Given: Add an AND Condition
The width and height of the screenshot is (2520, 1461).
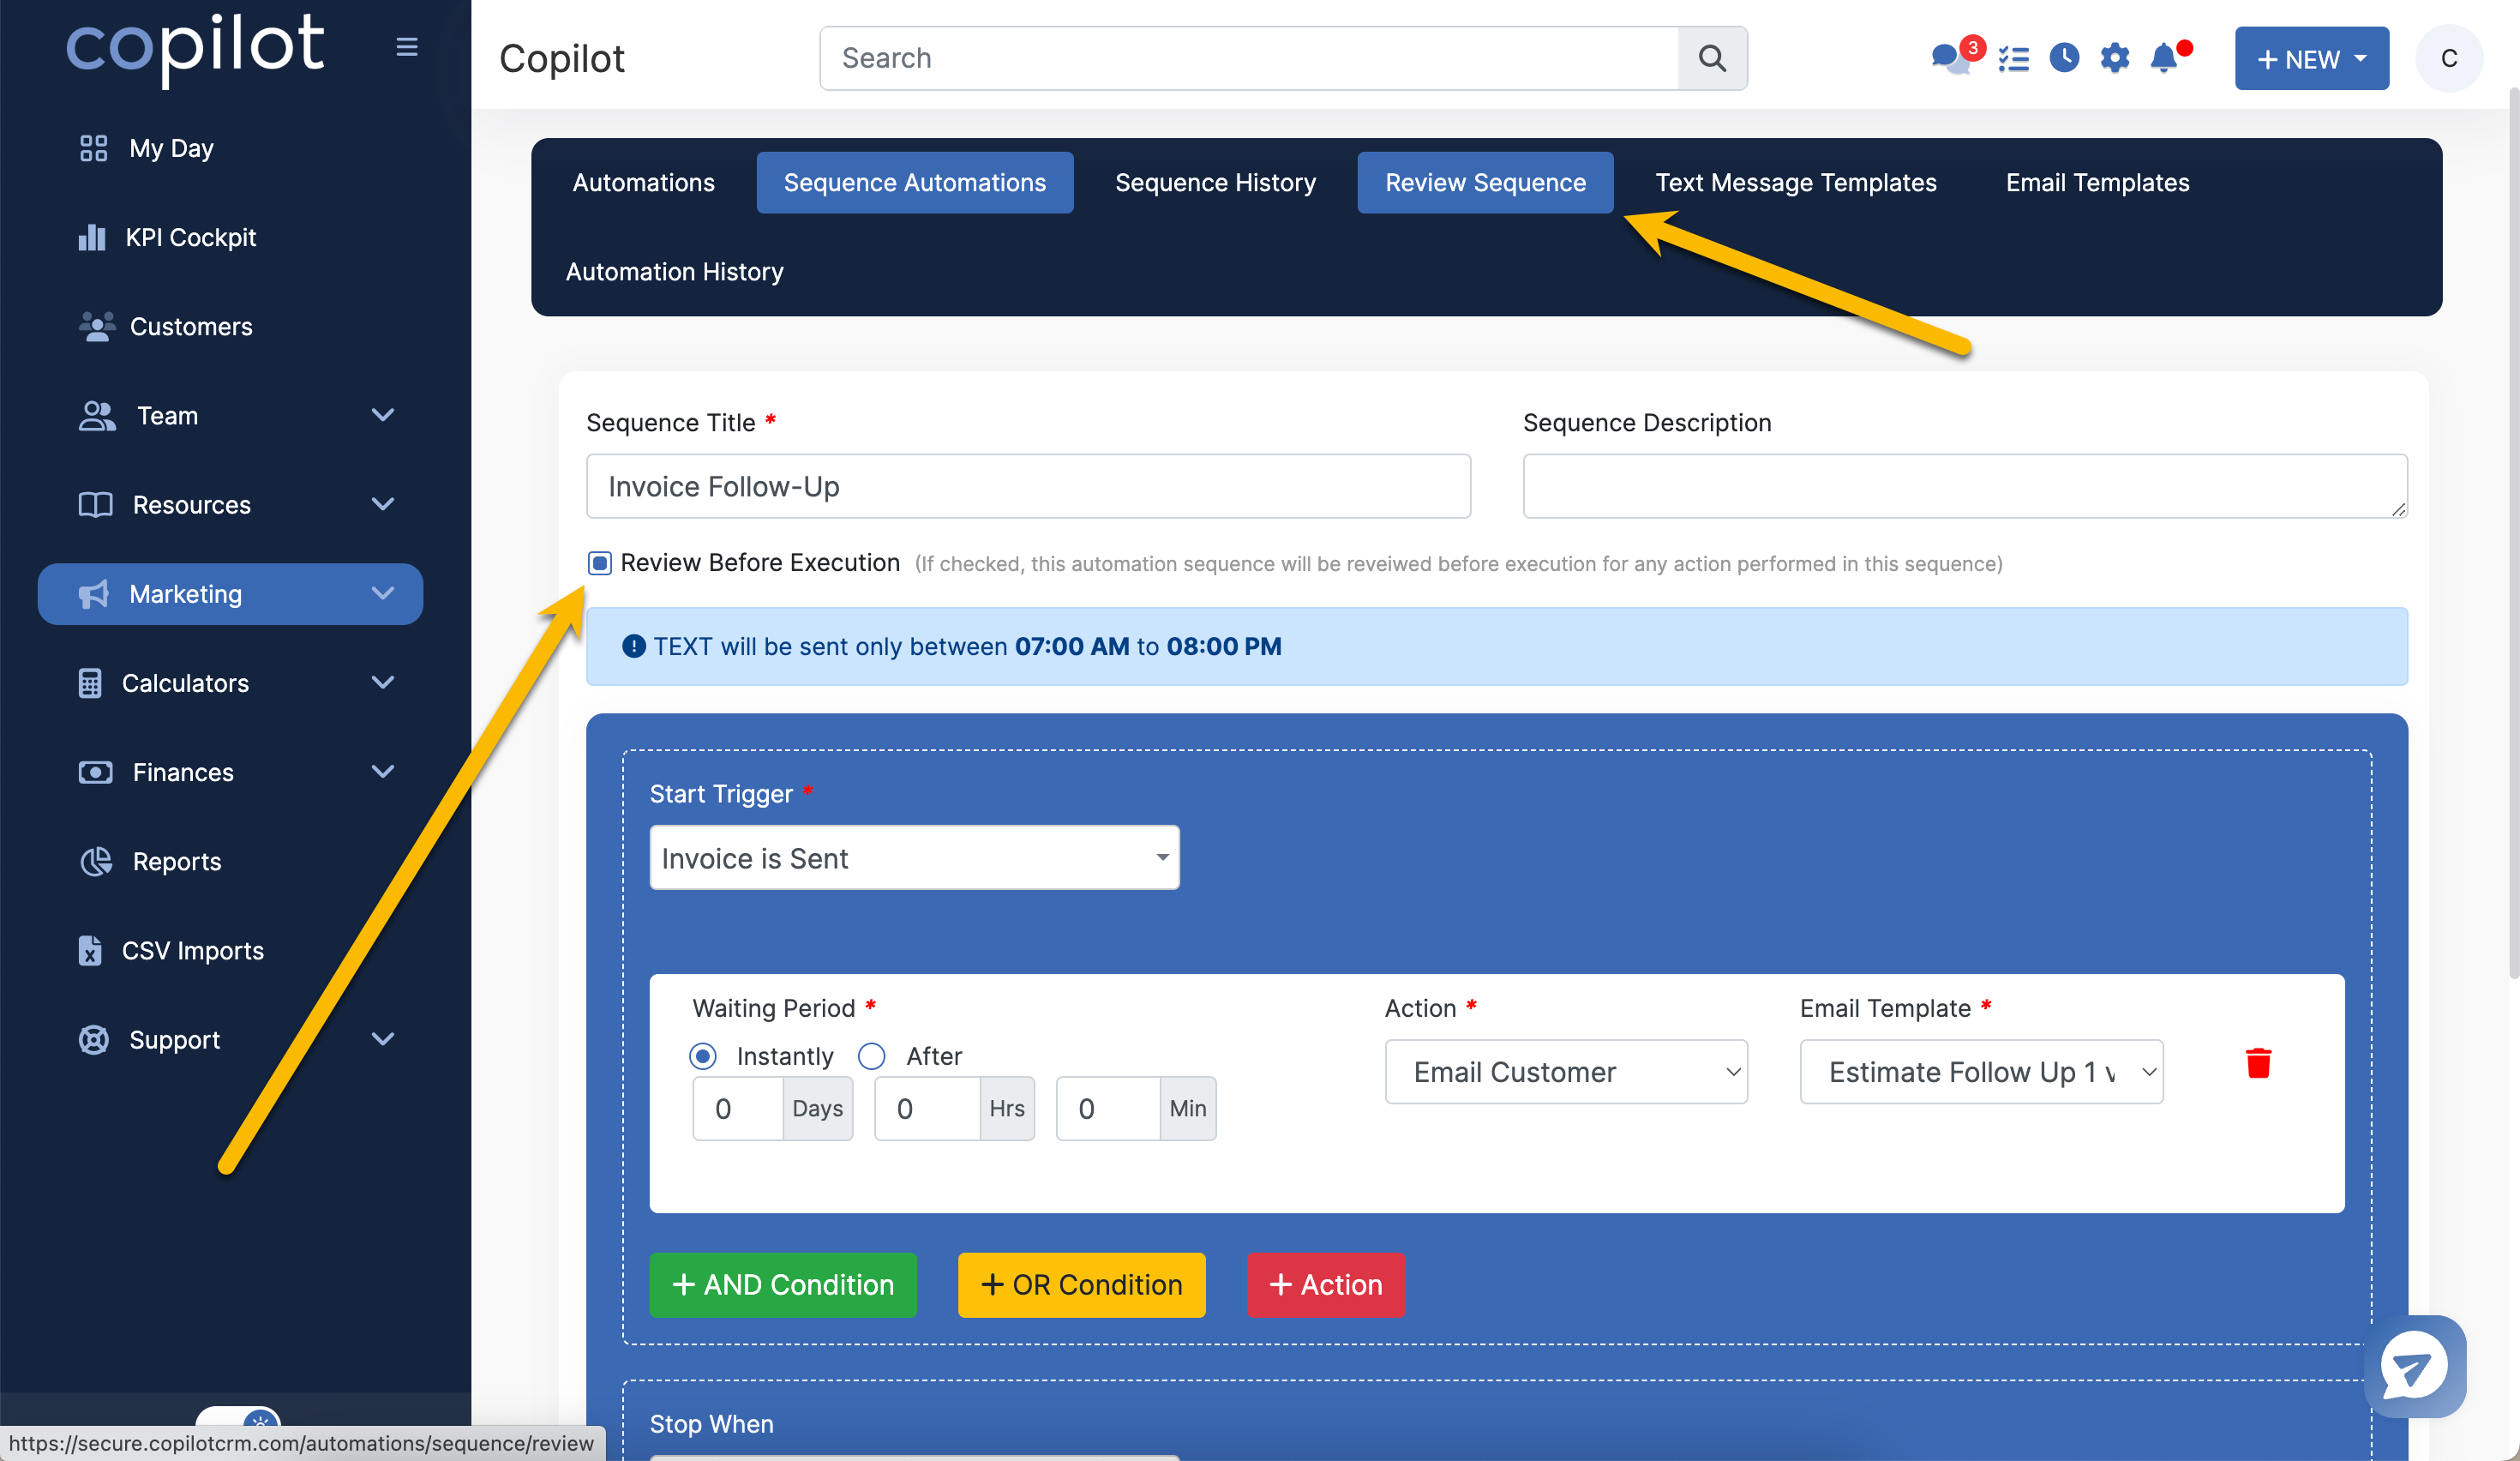Looking at the screenshot, I should (783, 1285).
